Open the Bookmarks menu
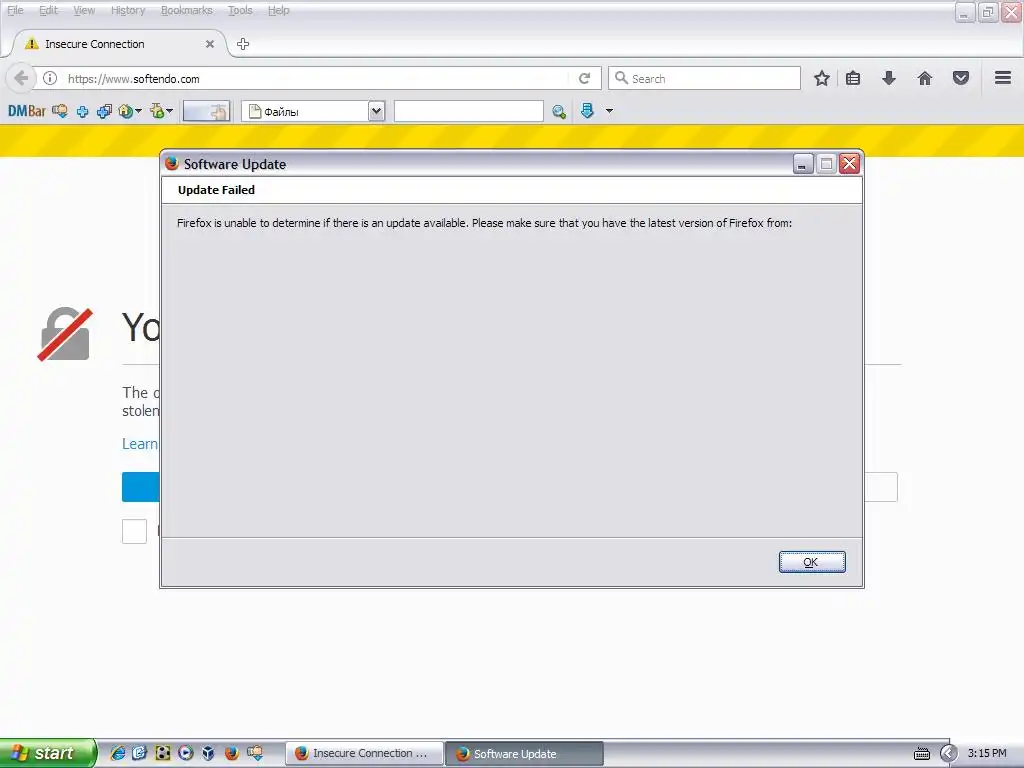 click(186, 10)
